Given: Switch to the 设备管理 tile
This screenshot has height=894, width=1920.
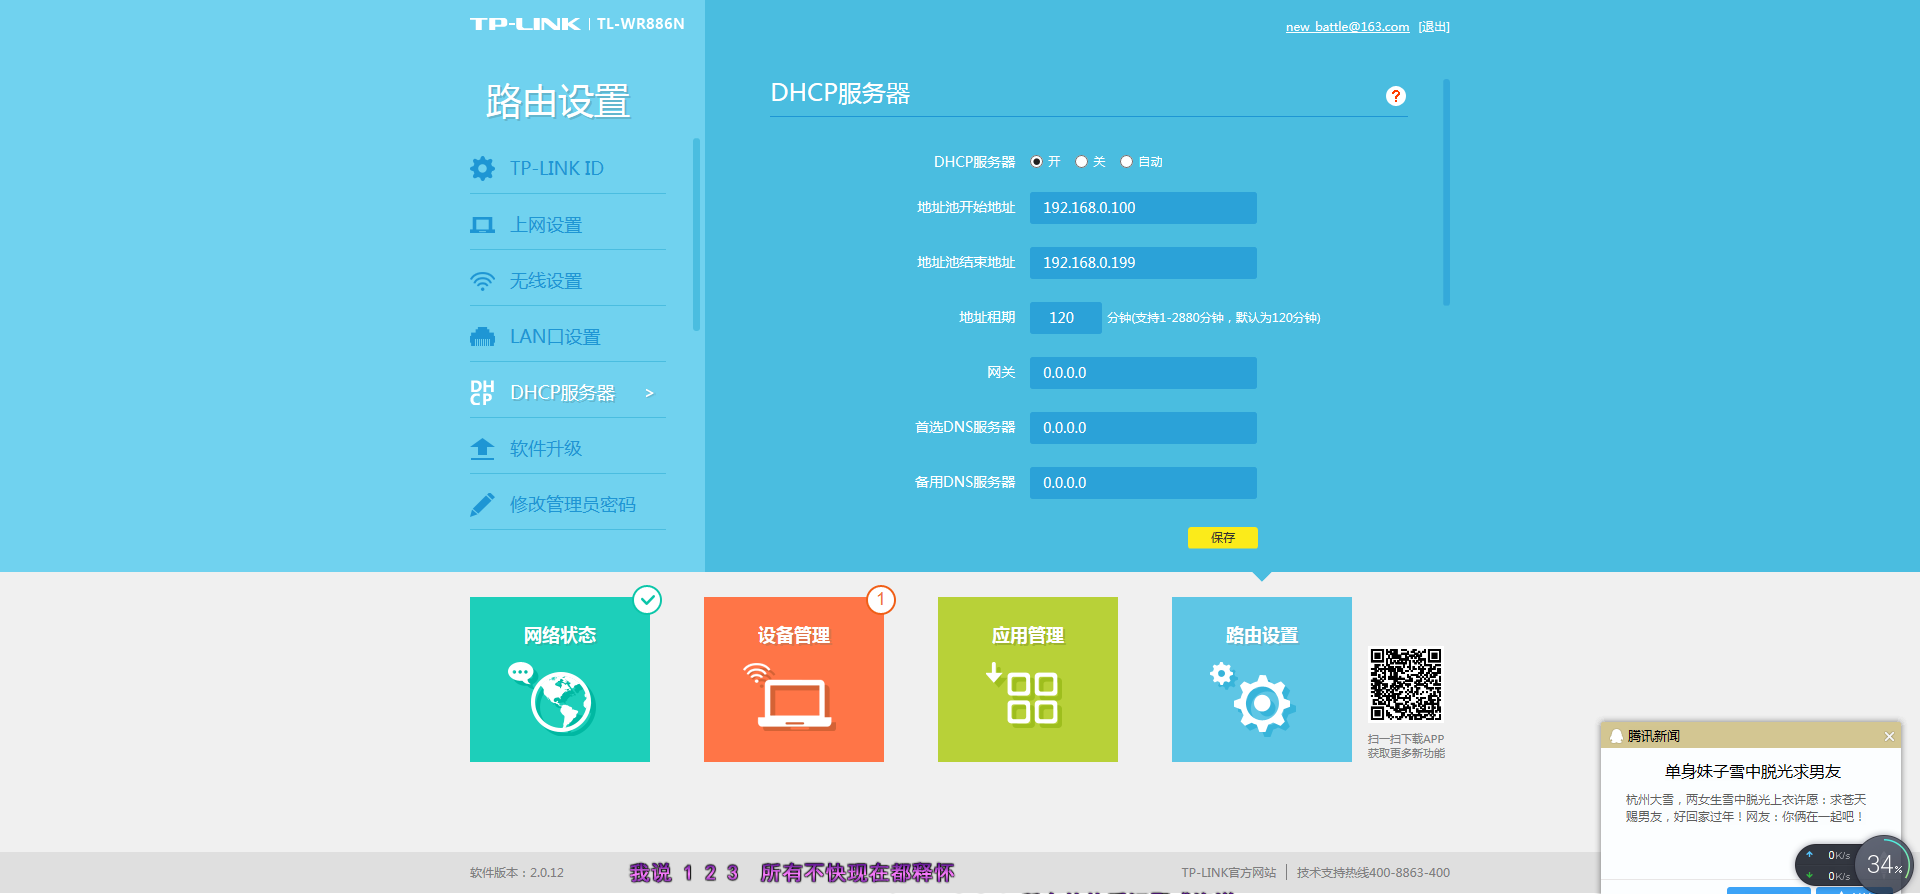Looking at the screenshot, I should (794, 680).
